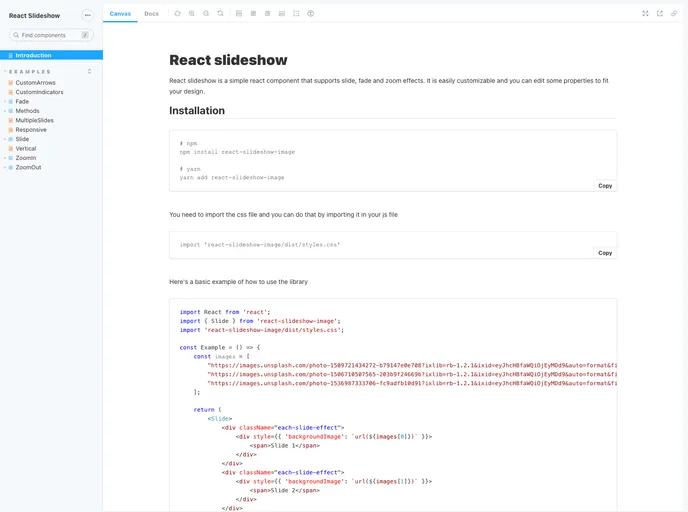Open the change background icon
688x512 pixels.
pos(239,14)
